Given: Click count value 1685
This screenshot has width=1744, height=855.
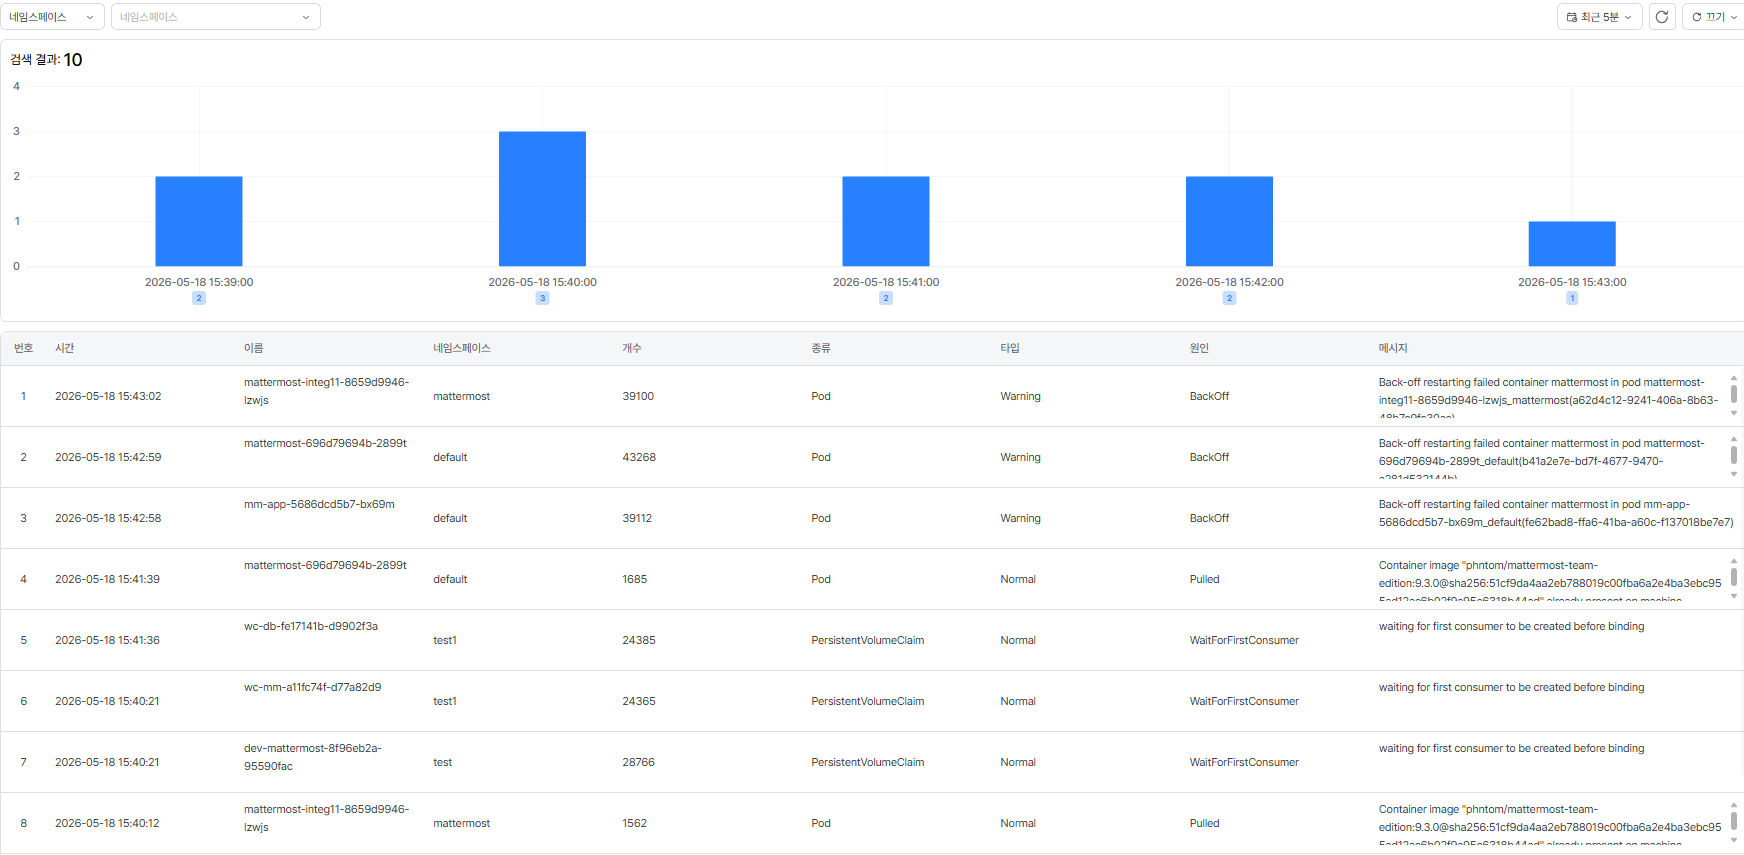Looking at the screenshot, I should click(635, 579).
